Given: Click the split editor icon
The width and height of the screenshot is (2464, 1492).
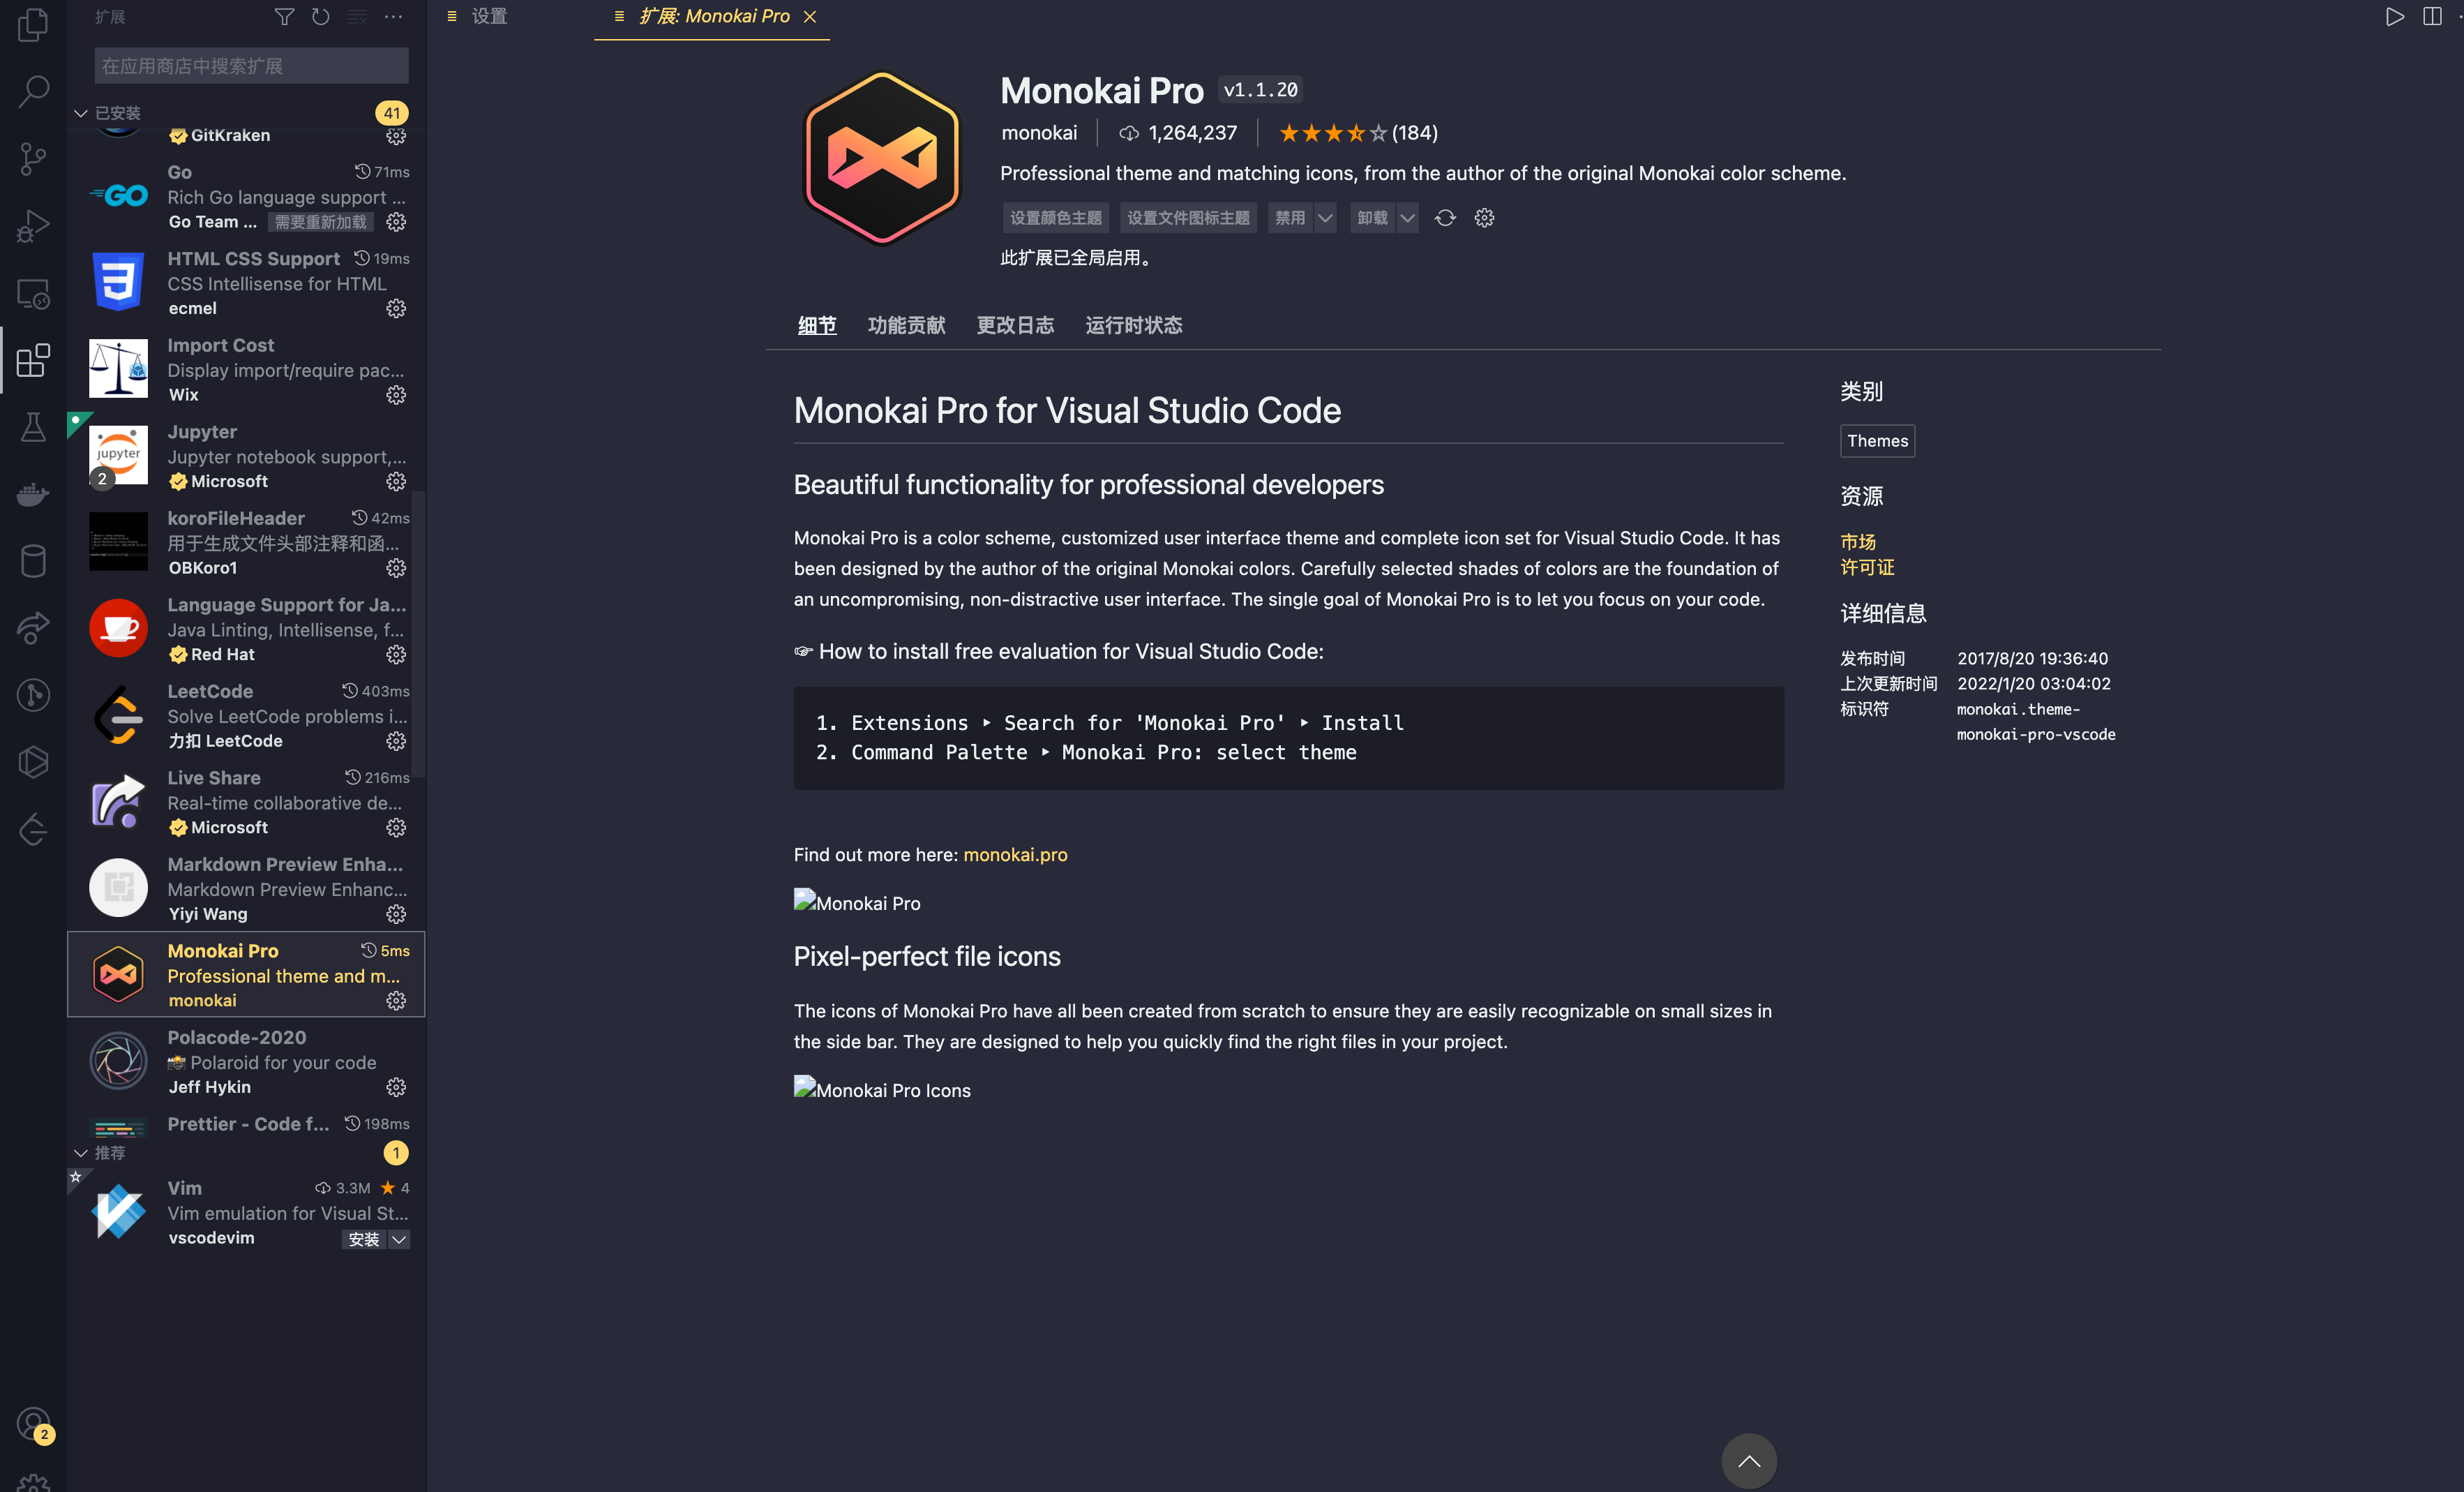Looking at the screenshot, I should tap(2432, 17).
